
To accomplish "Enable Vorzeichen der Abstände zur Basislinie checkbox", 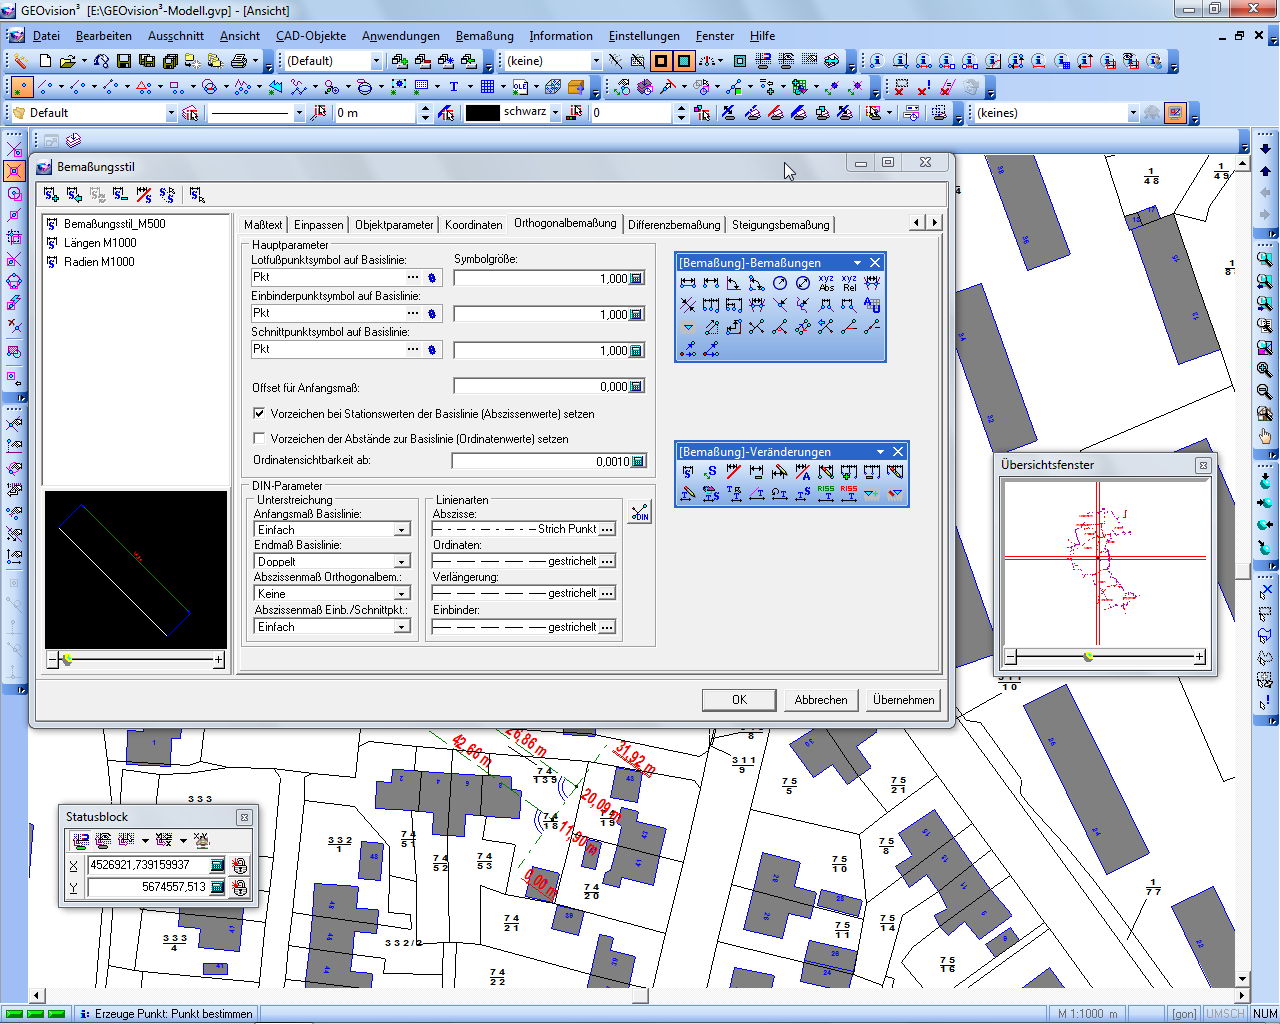I will (259, 438).
